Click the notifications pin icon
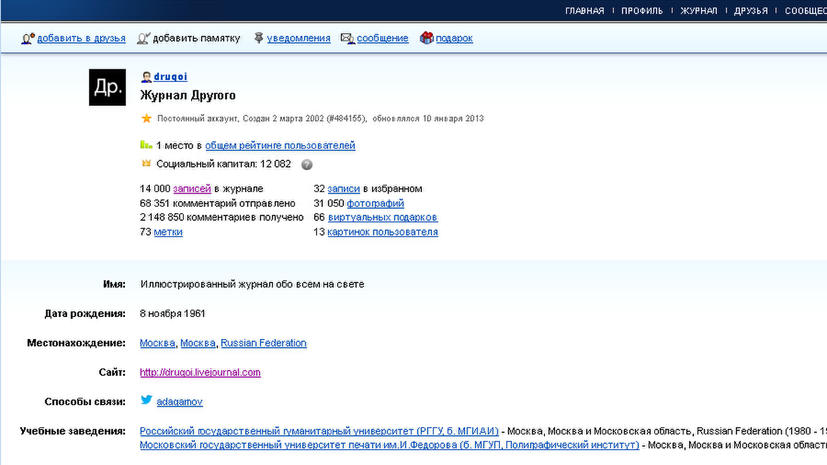This screenshot has width=827, height=465. (258, 37)
